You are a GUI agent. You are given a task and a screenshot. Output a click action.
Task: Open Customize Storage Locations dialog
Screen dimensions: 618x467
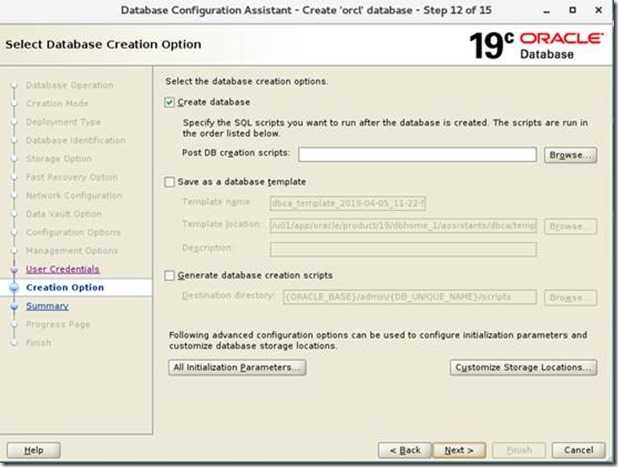coord(523,367)
